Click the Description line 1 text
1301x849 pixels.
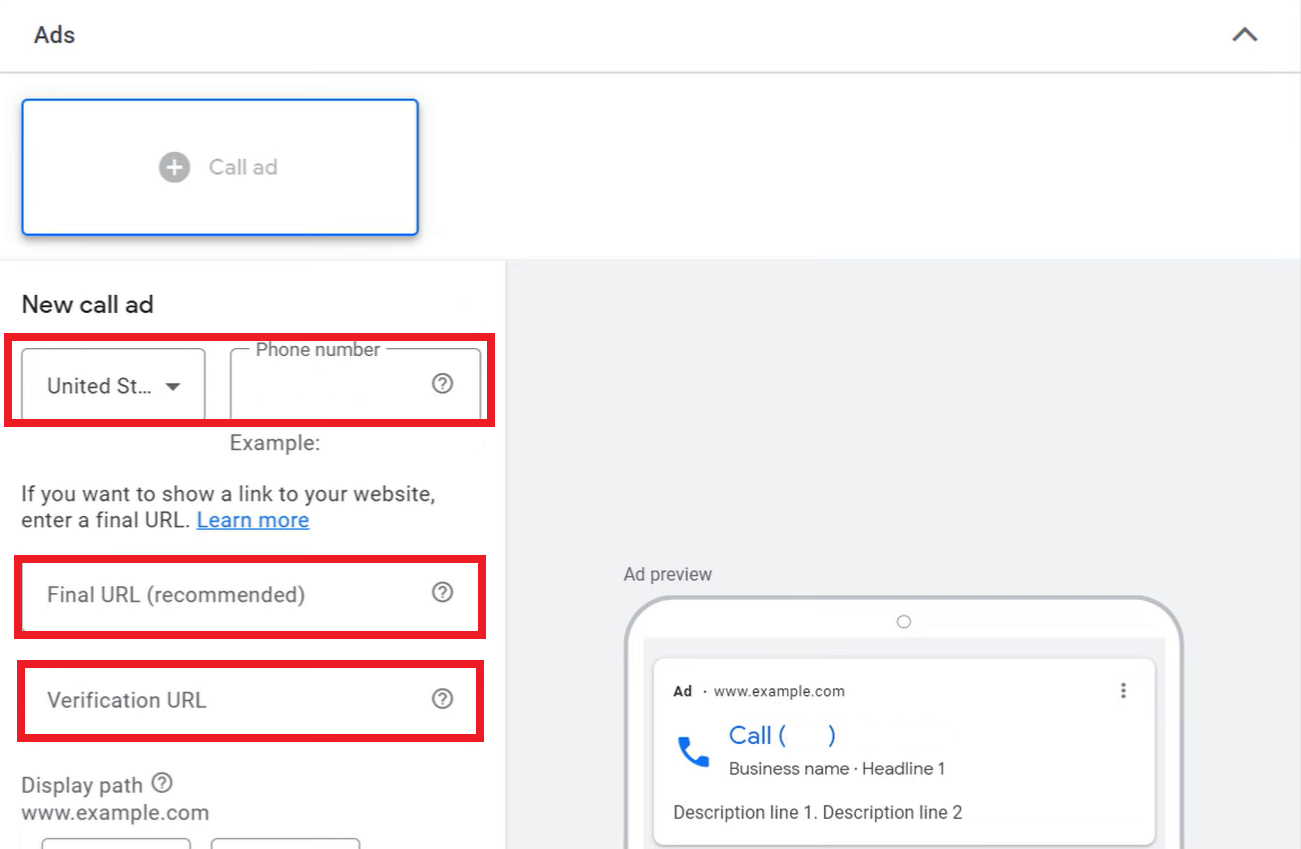pyautogui.click(x=746, y=813)
